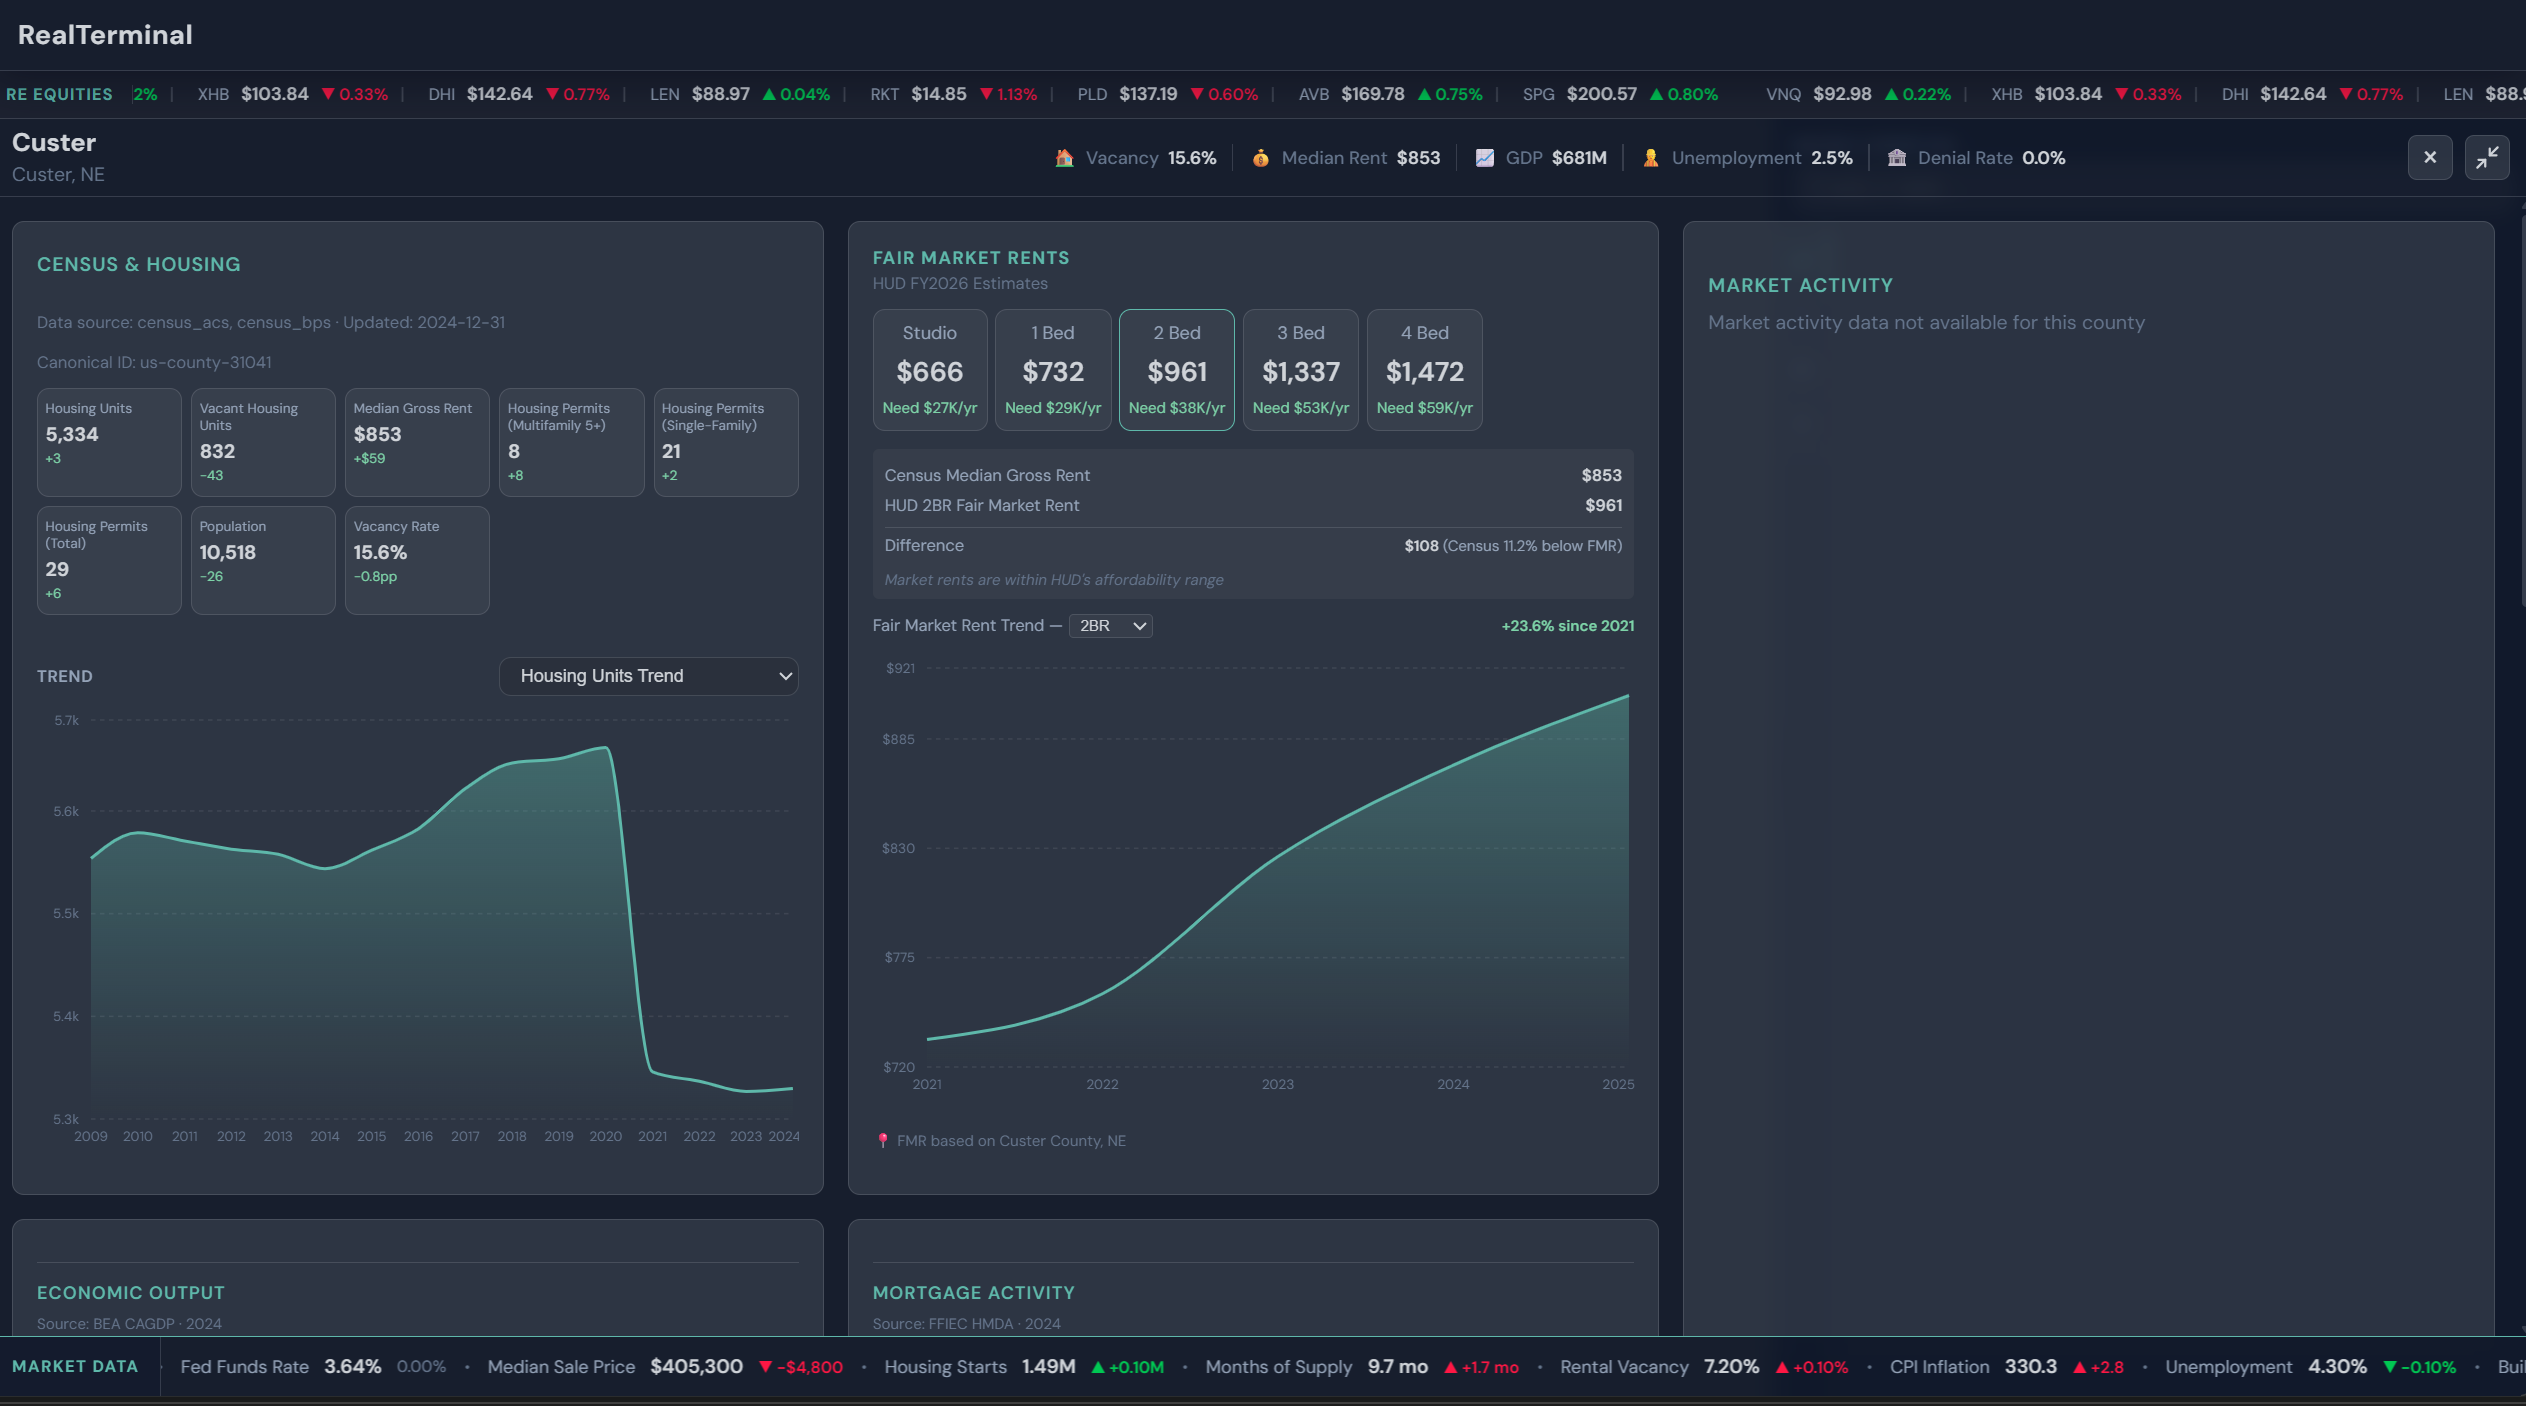Screen dimensions: 2526x1406
Task: Select the Studio rent tab
Action: click(x=929, y=370)
